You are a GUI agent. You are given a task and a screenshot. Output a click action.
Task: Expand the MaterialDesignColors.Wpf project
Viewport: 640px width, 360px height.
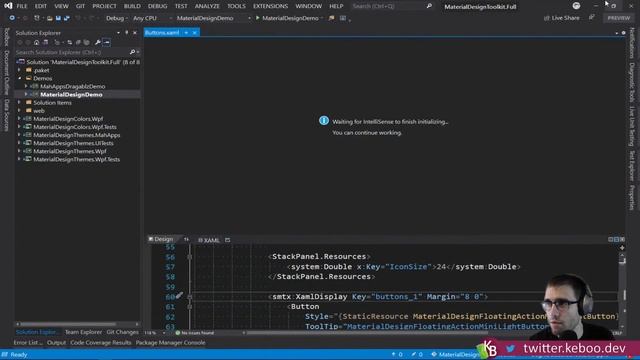19,119
